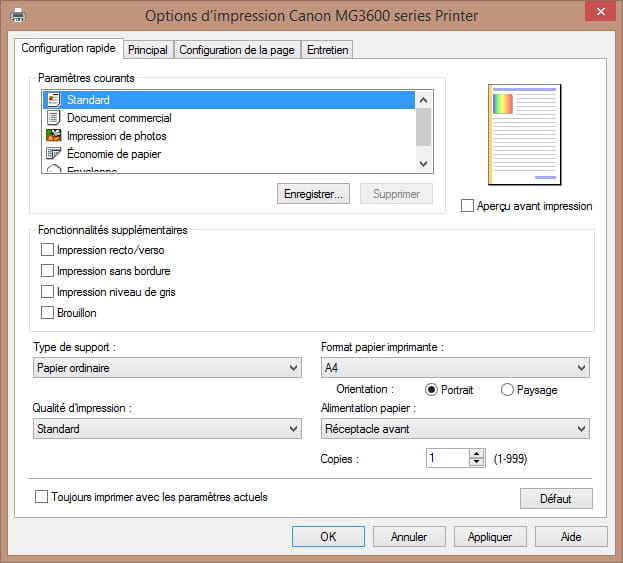
Task: Click the Annuler button
Action: (409, 537)
